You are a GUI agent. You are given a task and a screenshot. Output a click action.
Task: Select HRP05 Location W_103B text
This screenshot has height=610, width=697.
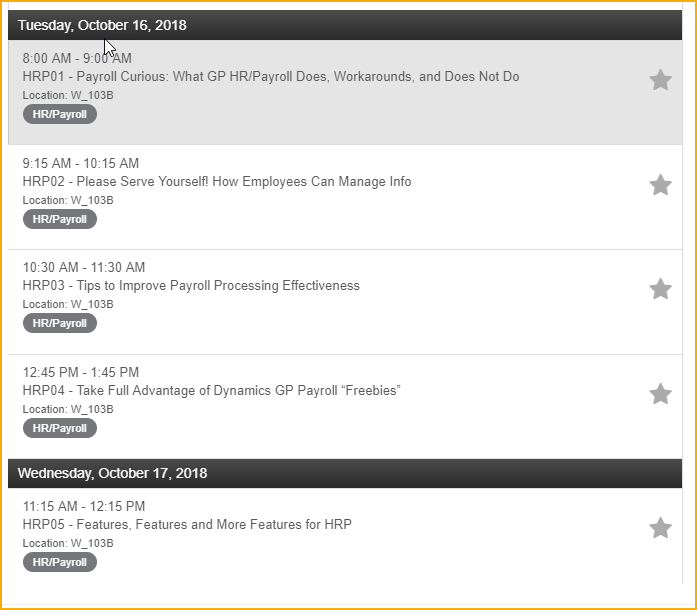tap(68, 543)
